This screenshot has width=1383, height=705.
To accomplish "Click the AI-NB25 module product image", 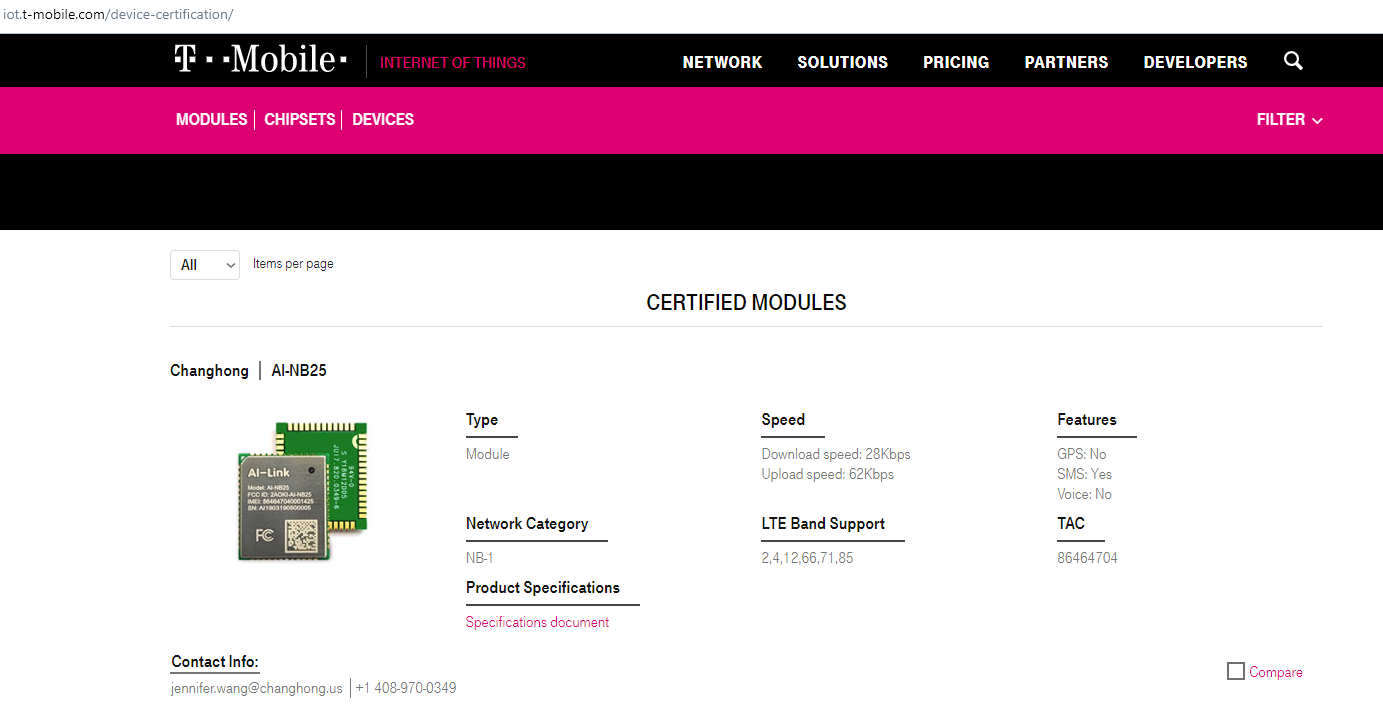I will (302, 490).
